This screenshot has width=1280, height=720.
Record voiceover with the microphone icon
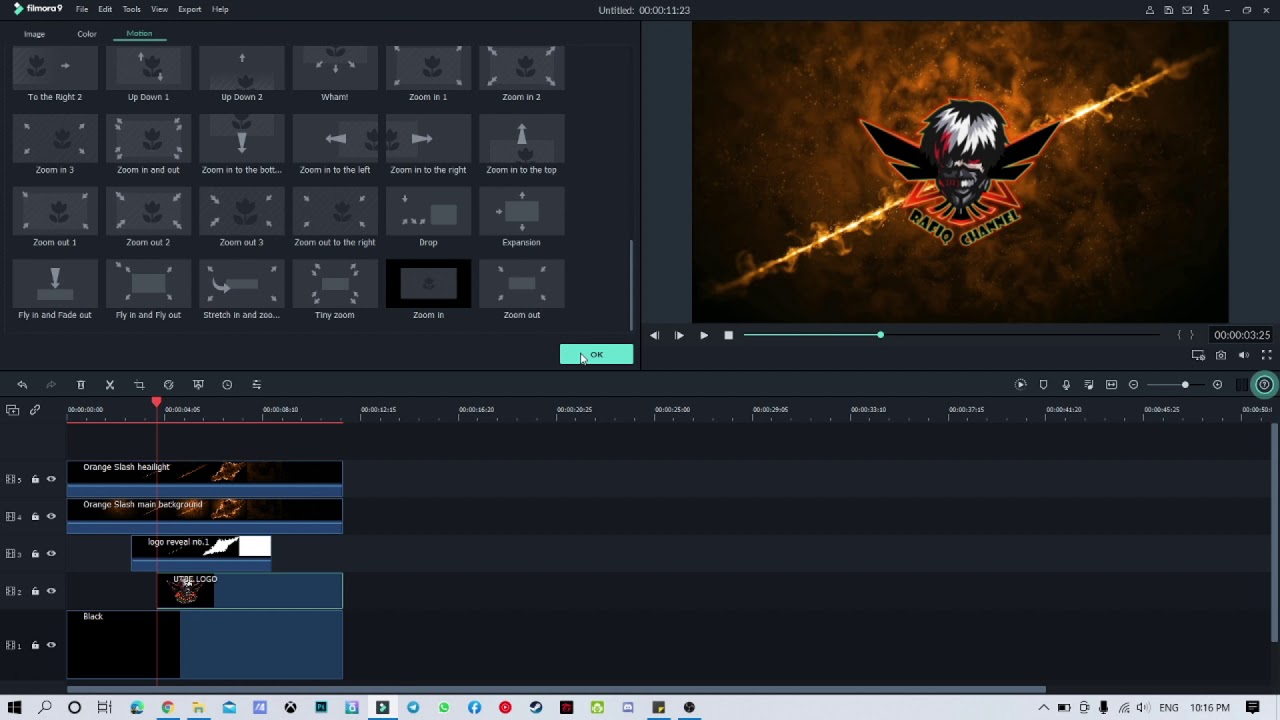pyautogui.click(x=1066, y=385)
